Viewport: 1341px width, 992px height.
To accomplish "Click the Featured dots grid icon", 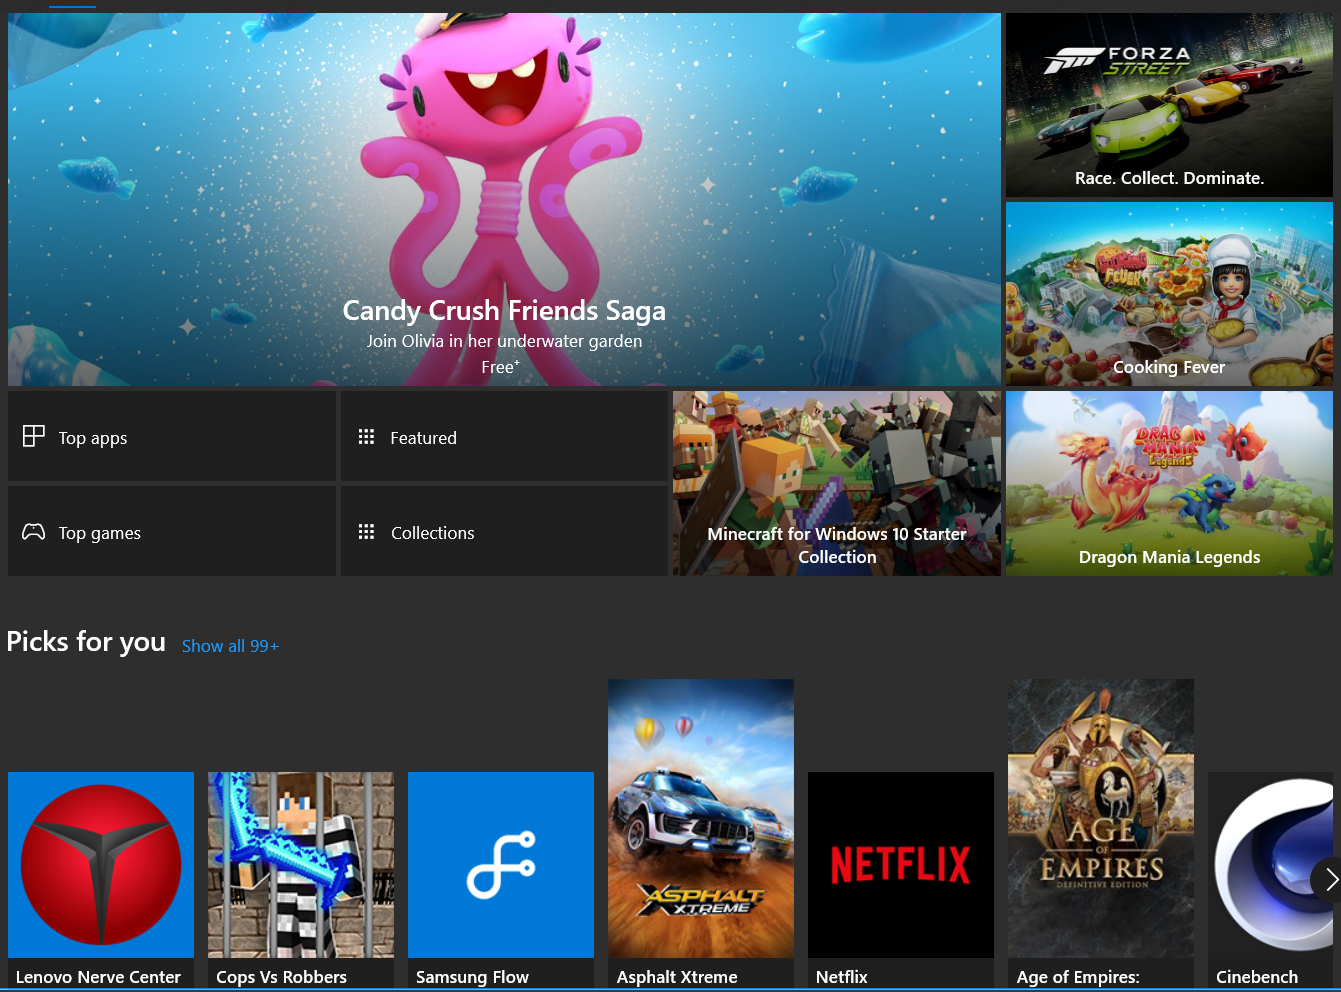I will pos(366,437).
